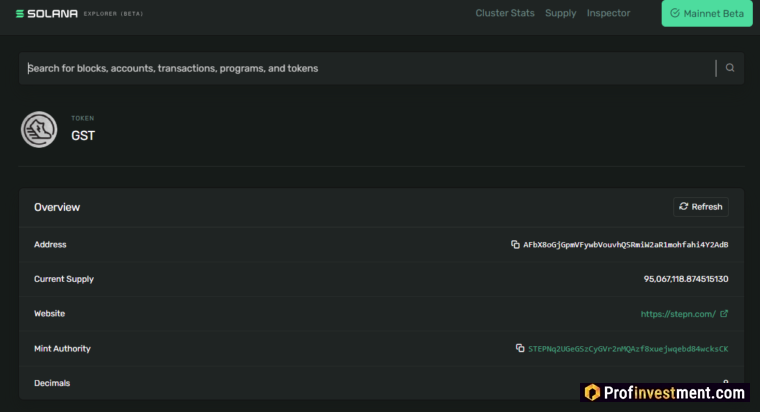Click the Mainnet Beta cluster button
Image resolution: width=760 pixels, height=412 pixels.
tap(707, 13)
